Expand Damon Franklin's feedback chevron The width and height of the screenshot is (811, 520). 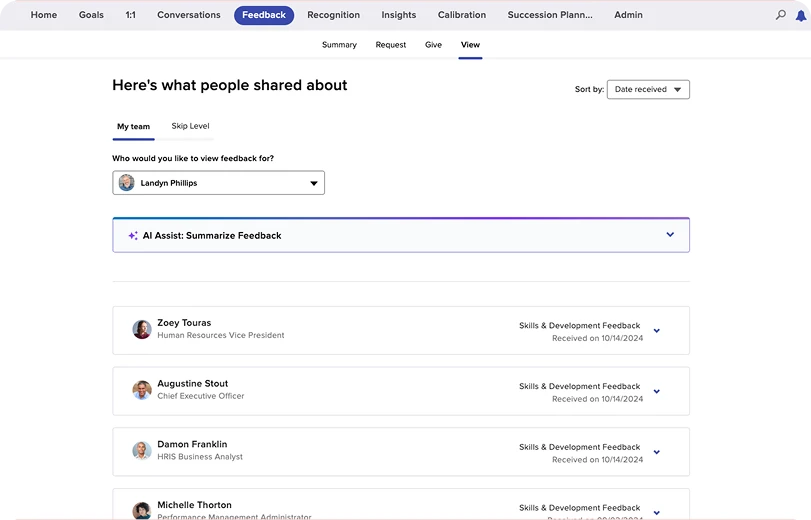(x=656, y=452)
